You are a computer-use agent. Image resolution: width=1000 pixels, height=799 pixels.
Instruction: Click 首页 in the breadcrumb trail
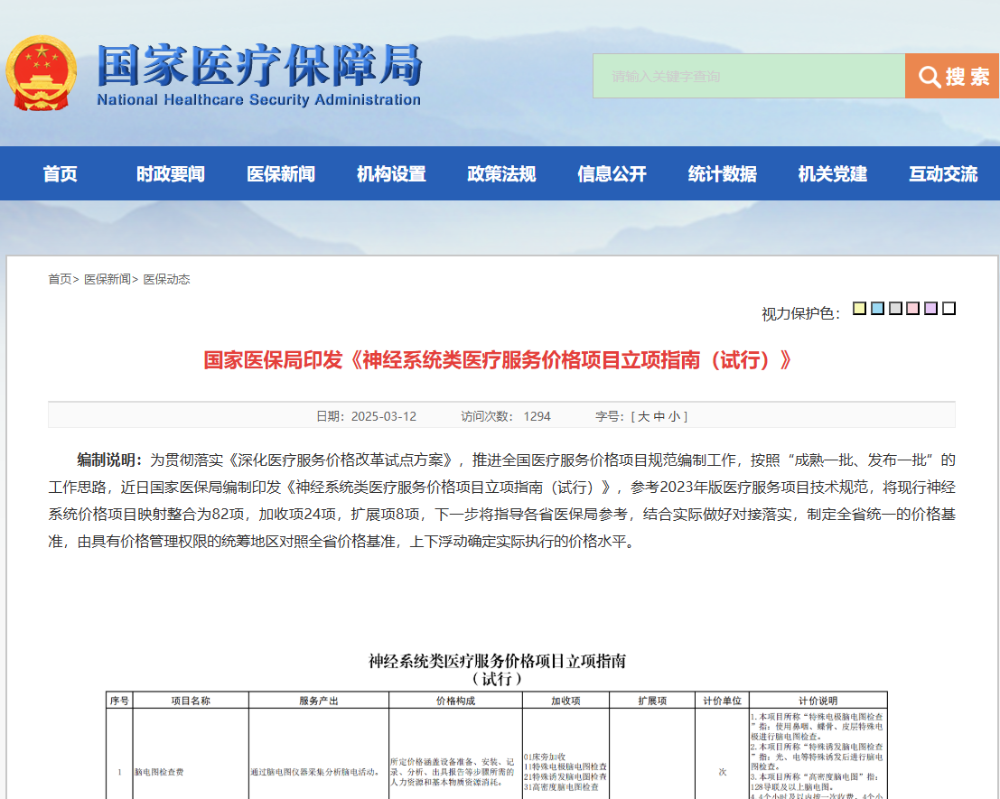pos(60,279)
